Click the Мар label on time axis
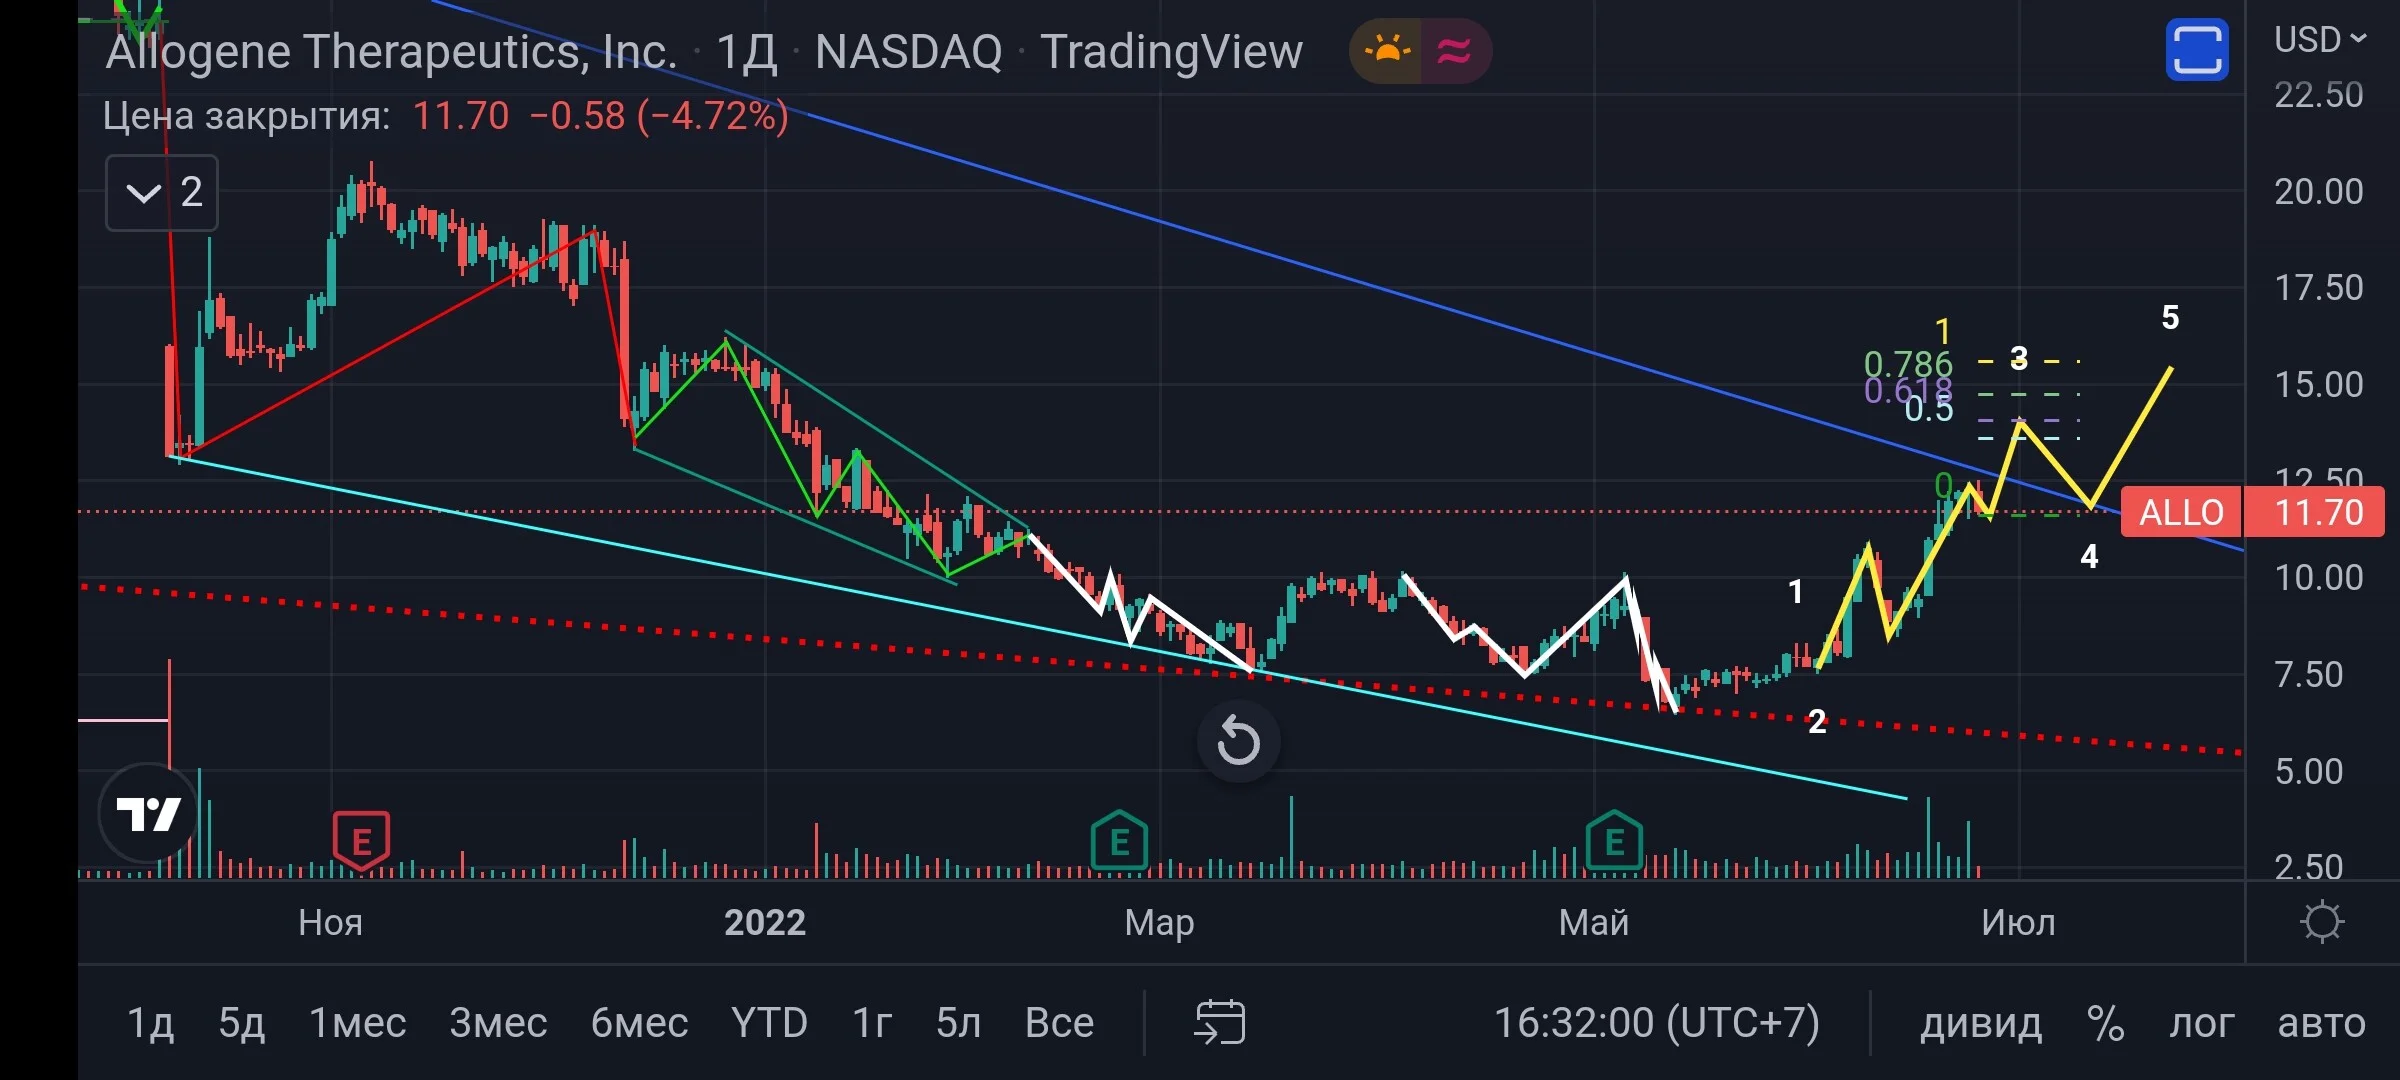Viewport: 2400px width, 1080px height. pyautogui.click(x=1159, y=922)
